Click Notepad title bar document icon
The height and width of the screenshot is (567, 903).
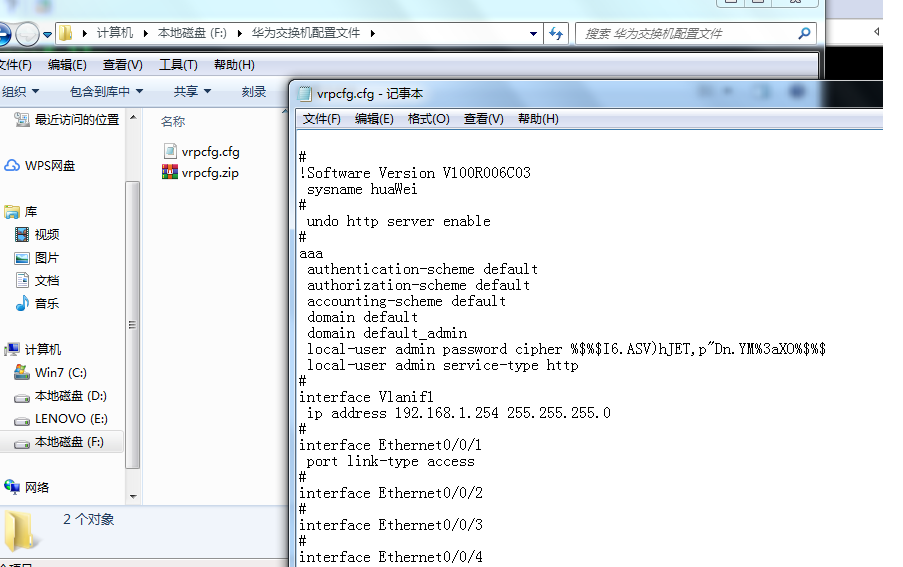304,94
